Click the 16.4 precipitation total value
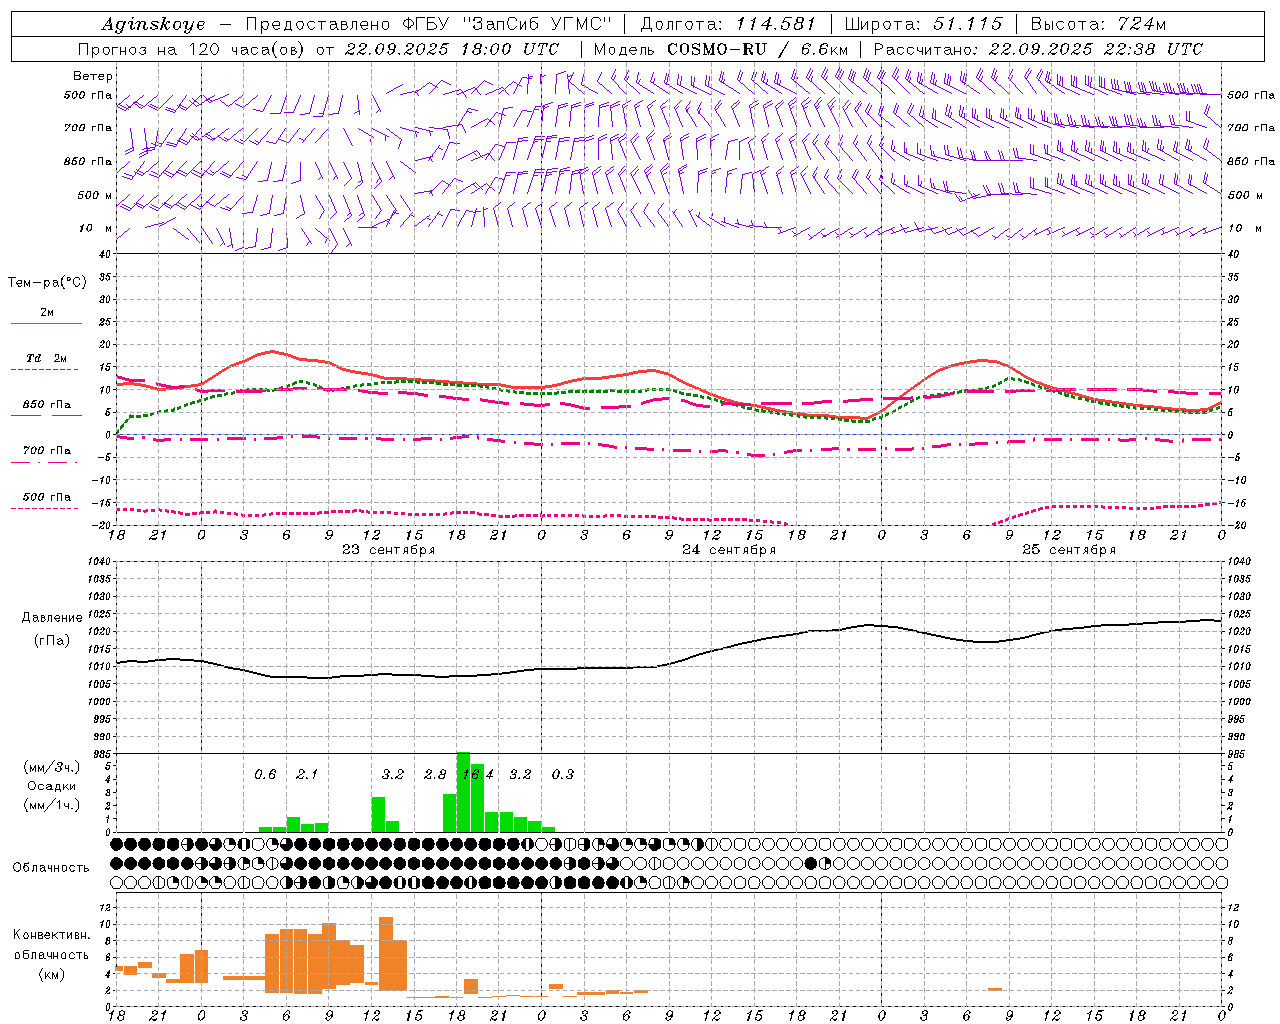 tap(477, 774)
